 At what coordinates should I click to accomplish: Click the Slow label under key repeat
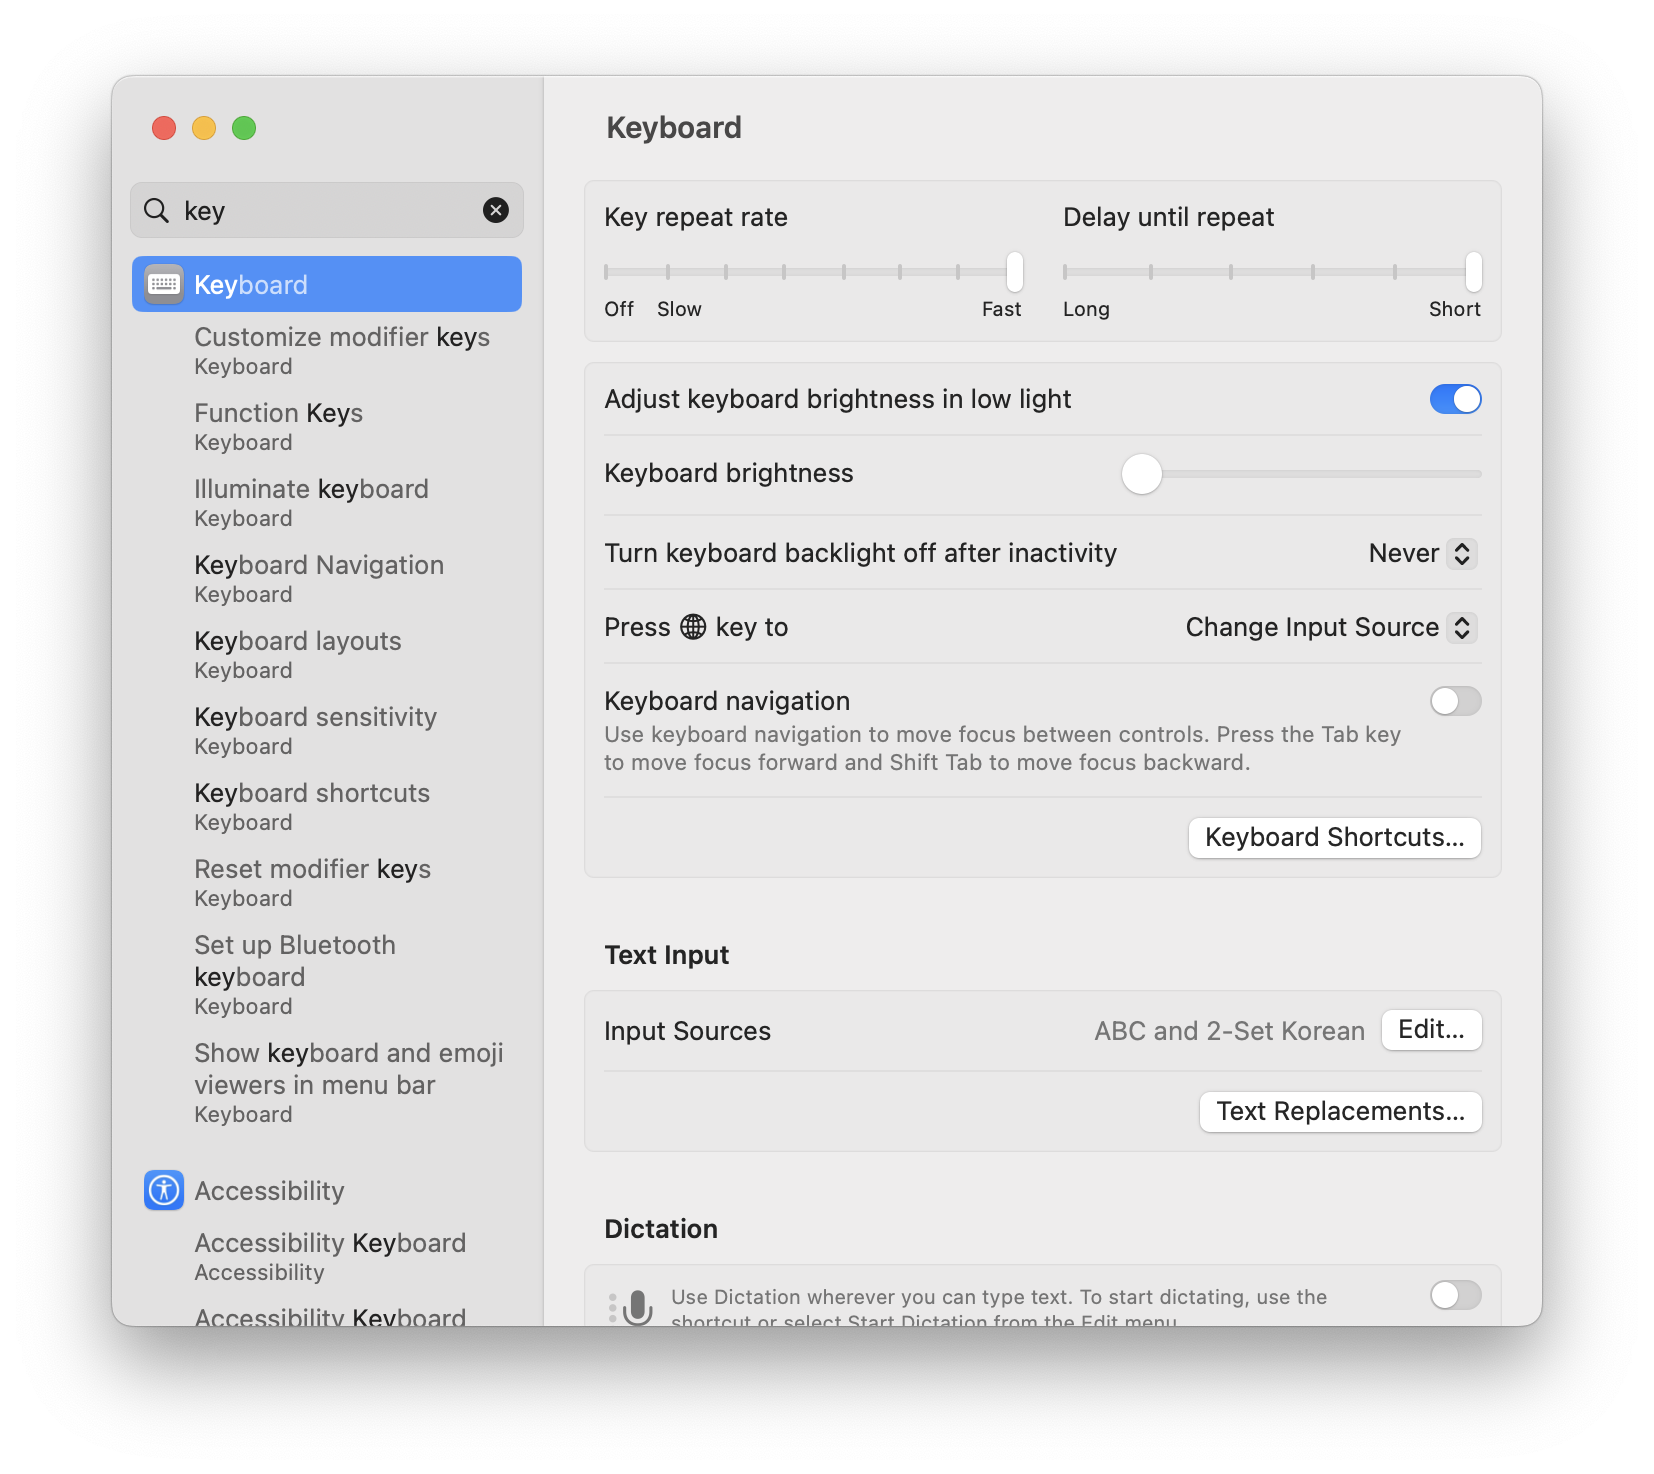(x=679, y=309)
